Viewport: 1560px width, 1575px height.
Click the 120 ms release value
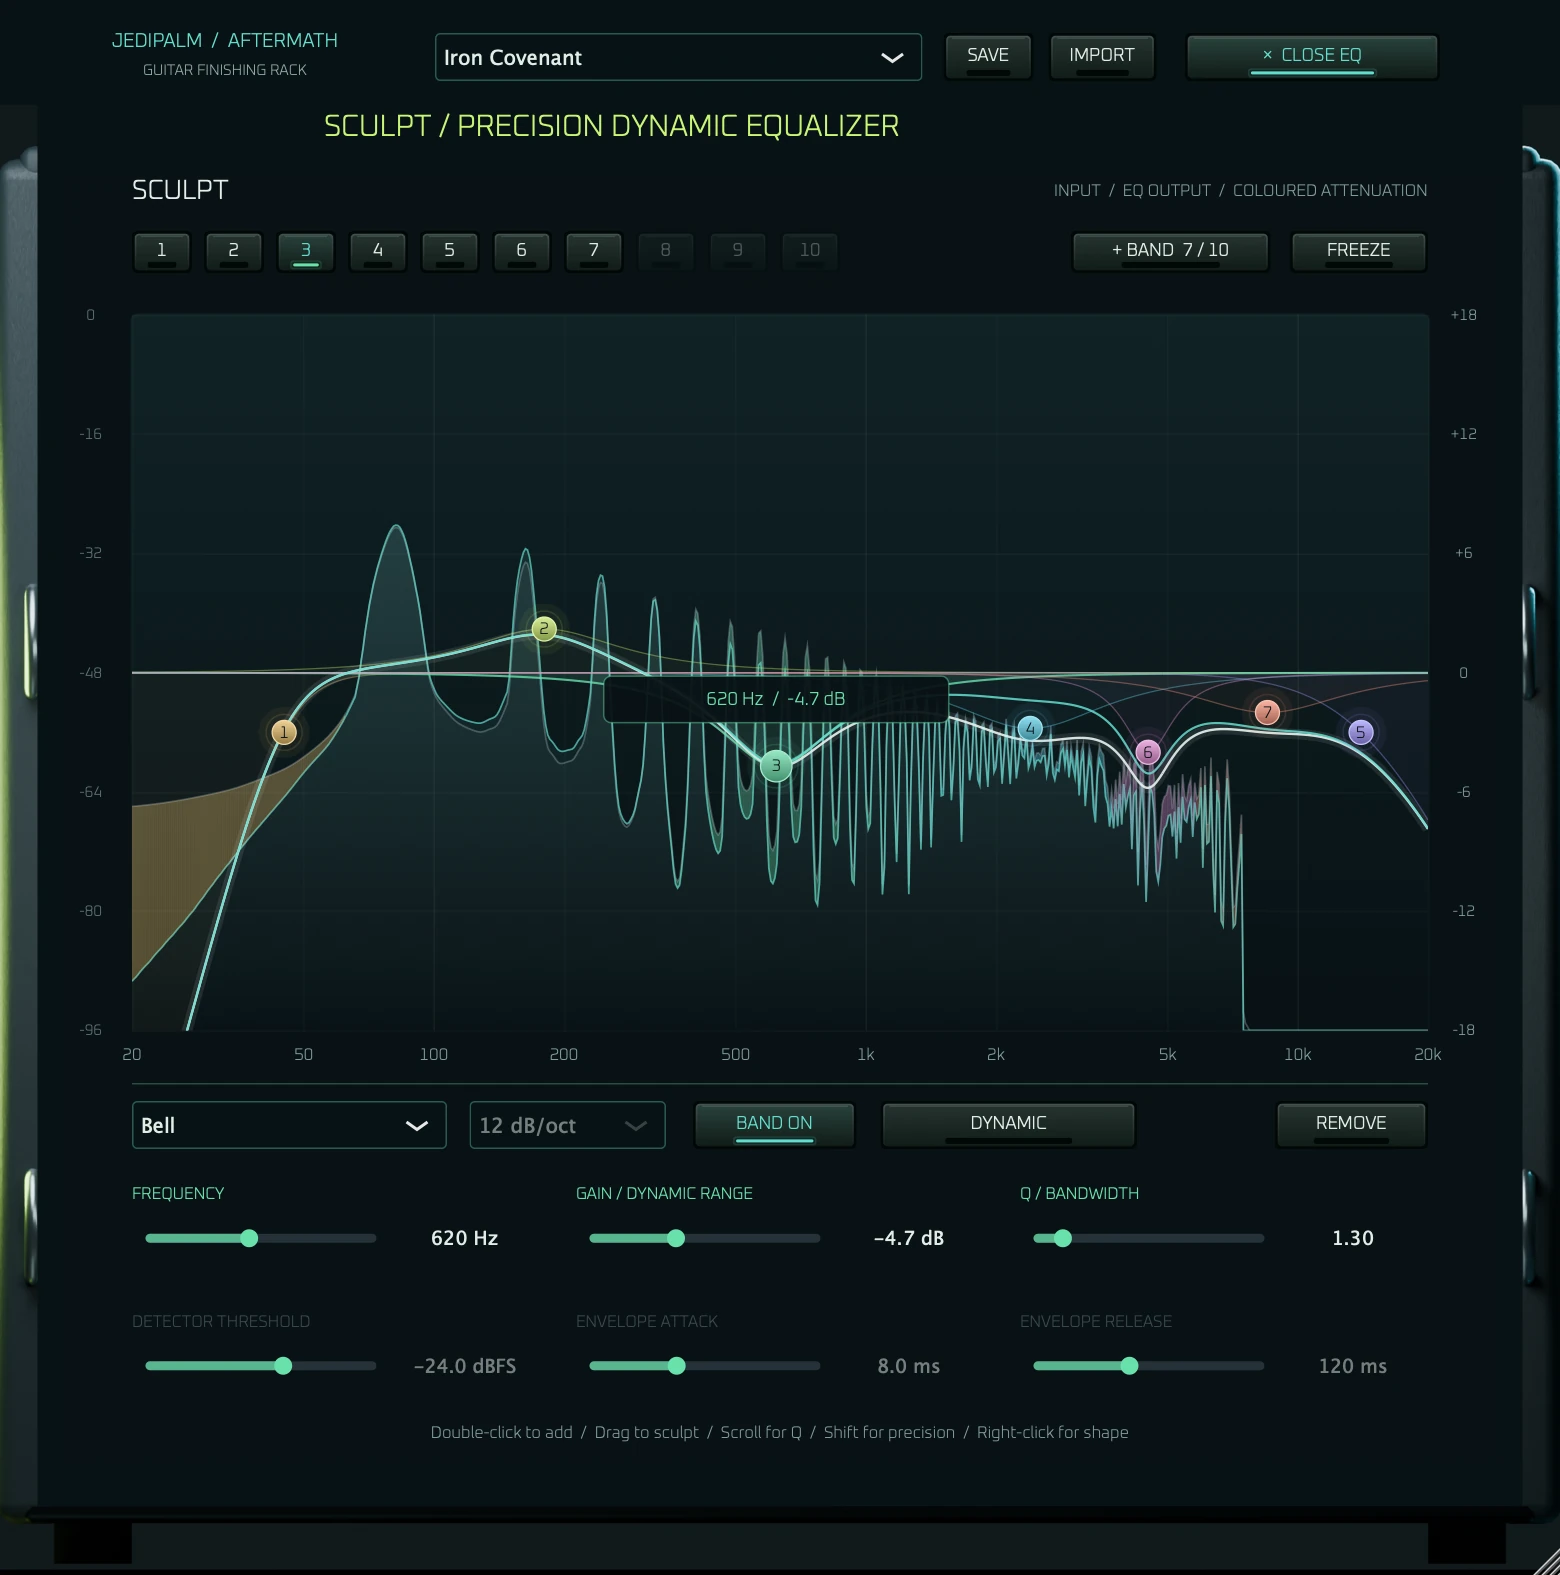tap(1353, 1366)
